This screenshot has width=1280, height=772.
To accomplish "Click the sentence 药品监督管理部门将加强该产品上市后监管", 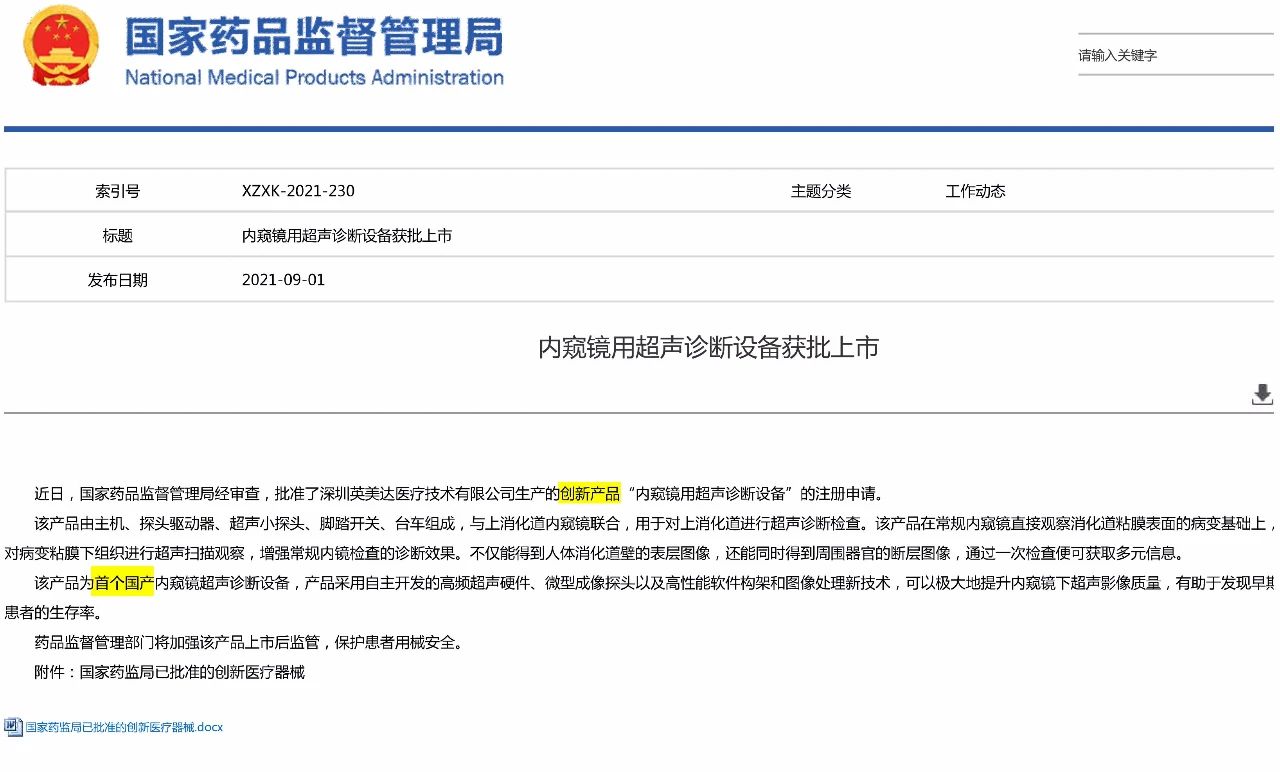I will [x=249, y=643].
